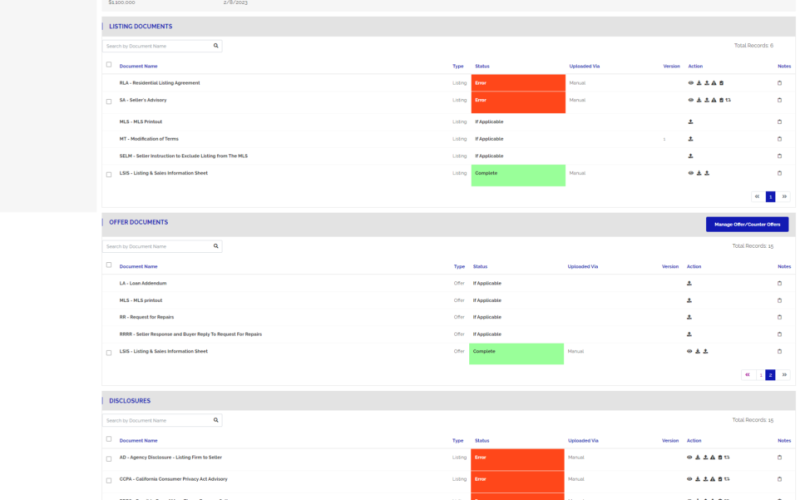Go to first page of Offer Documents pagination
800x500 pixels.
[746, 375]
